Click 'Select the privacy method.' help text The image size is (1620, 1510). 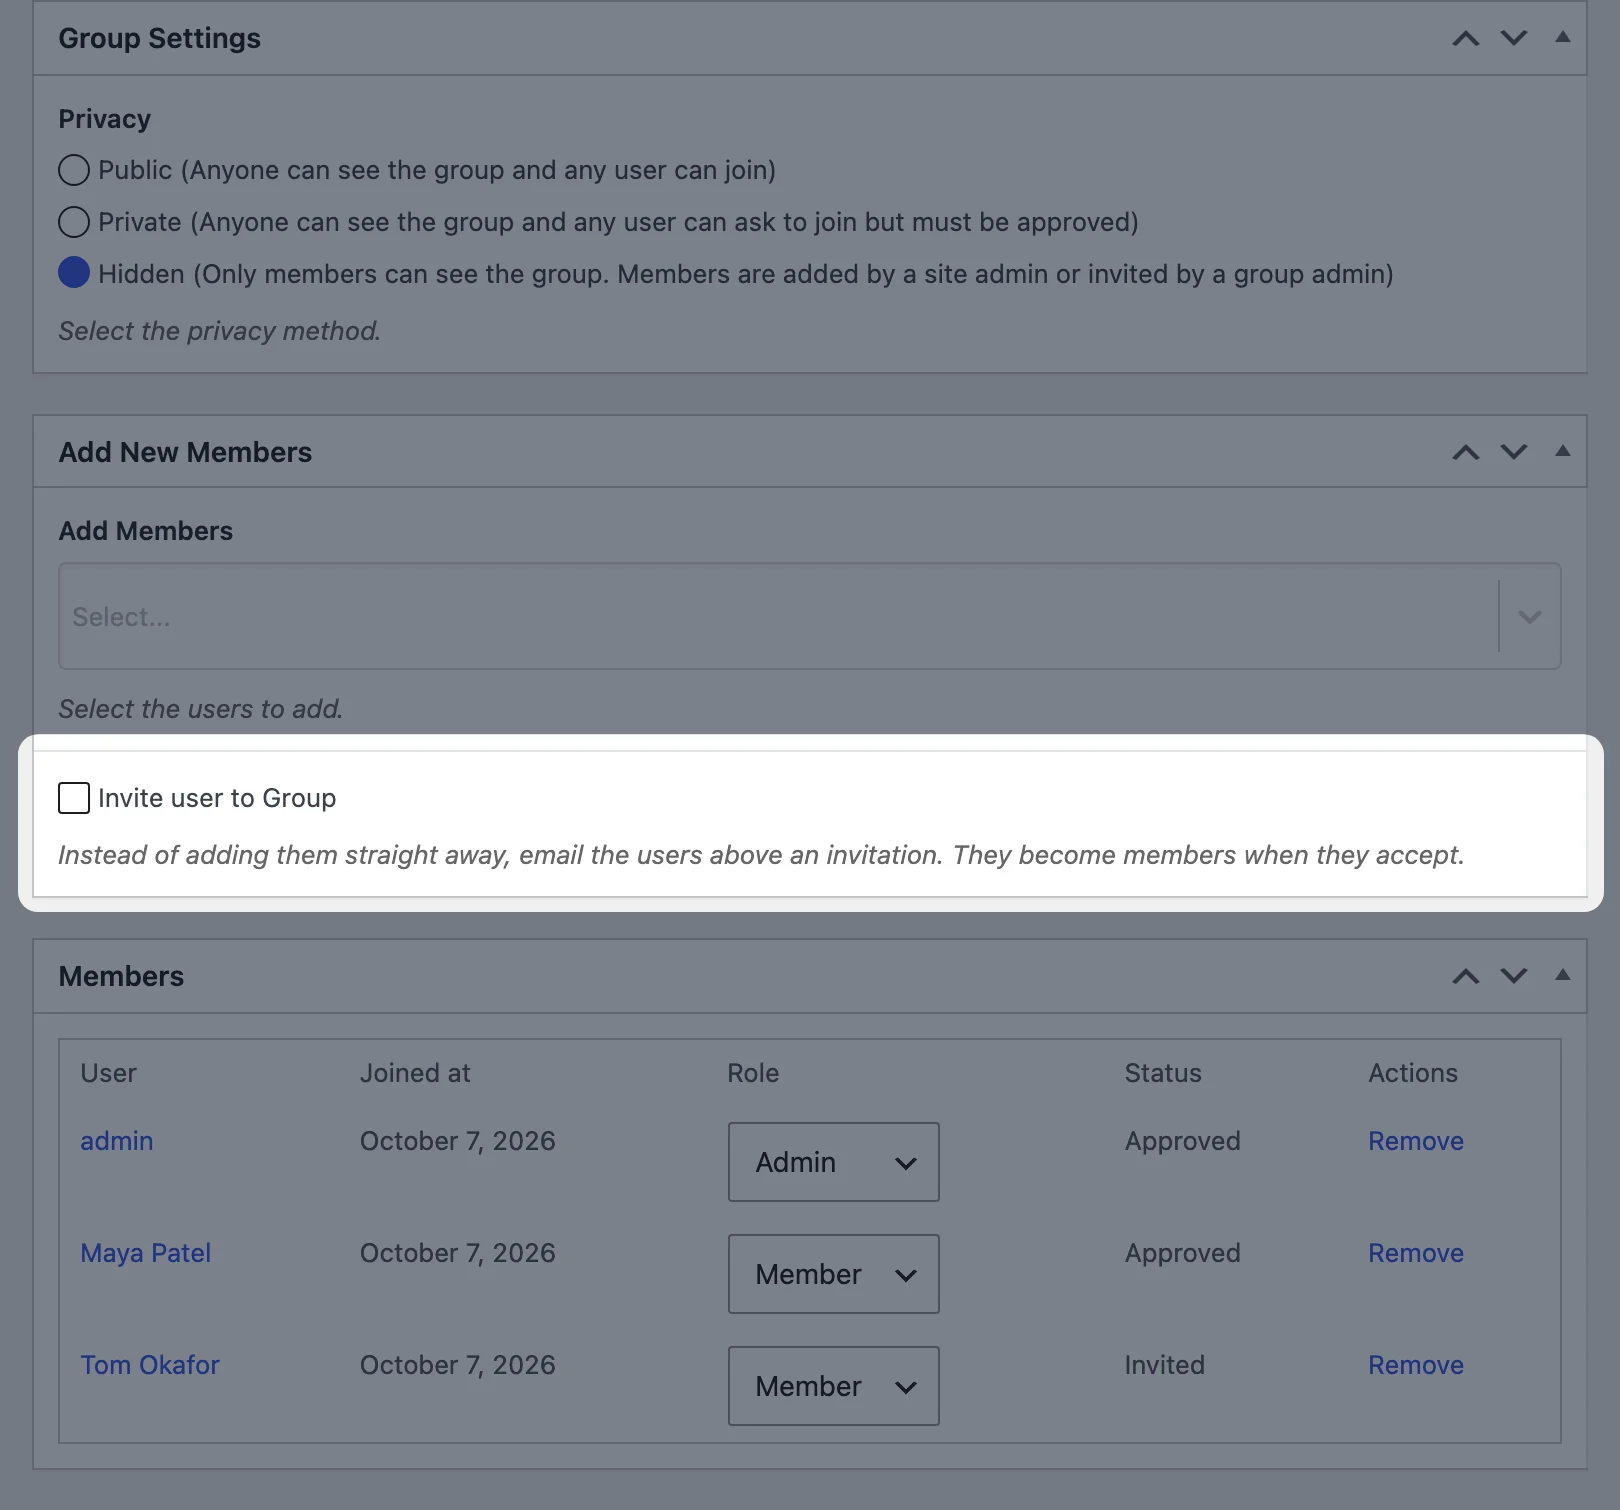click(x=220, y=331)
